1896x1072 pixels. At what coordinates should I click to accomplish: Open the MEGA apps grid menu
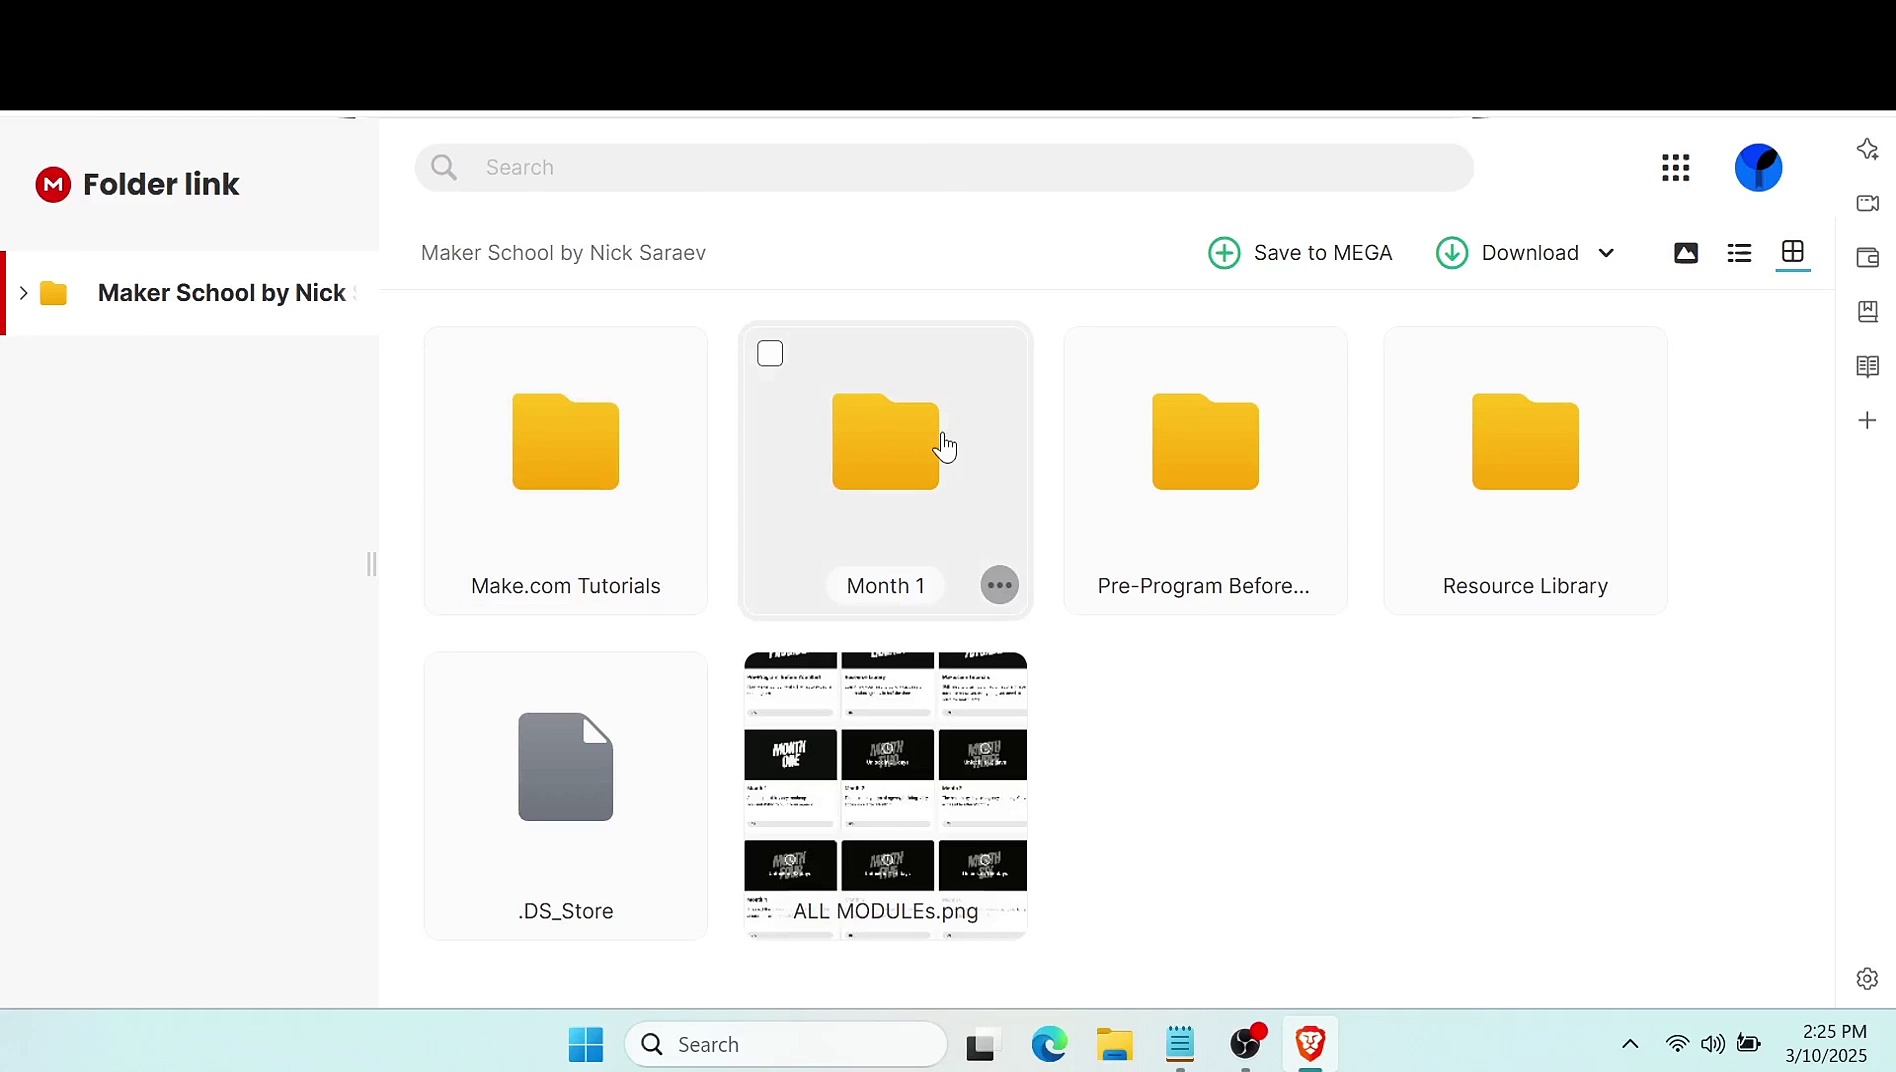(1675, 168)
